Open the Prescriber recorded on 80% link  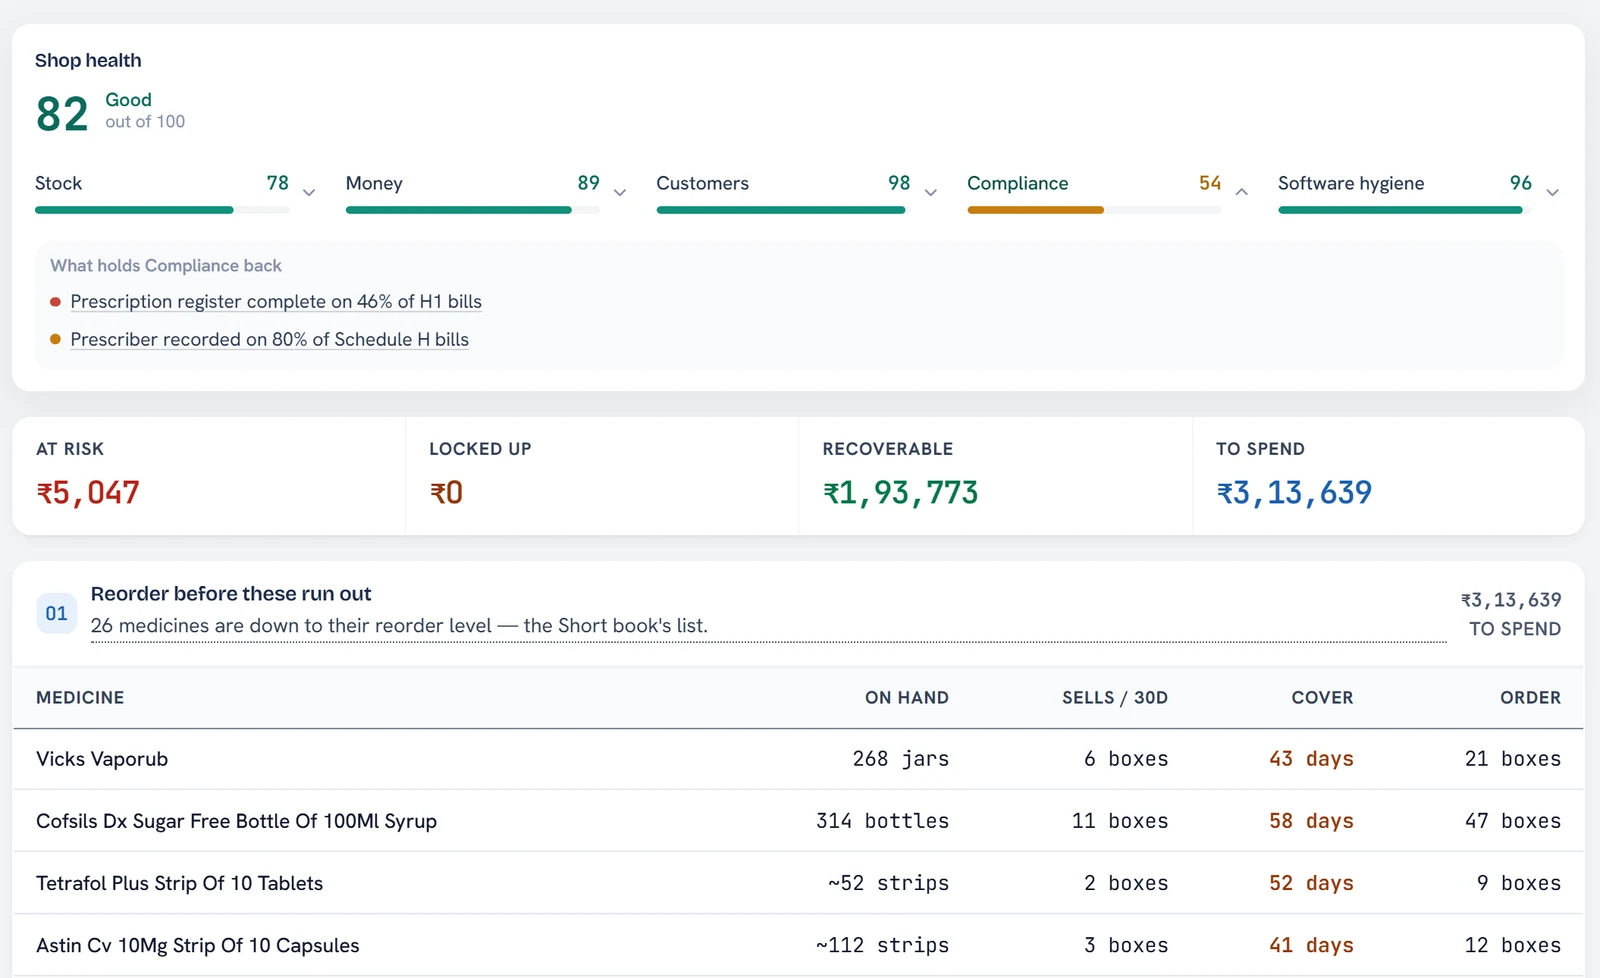[269, 340]
